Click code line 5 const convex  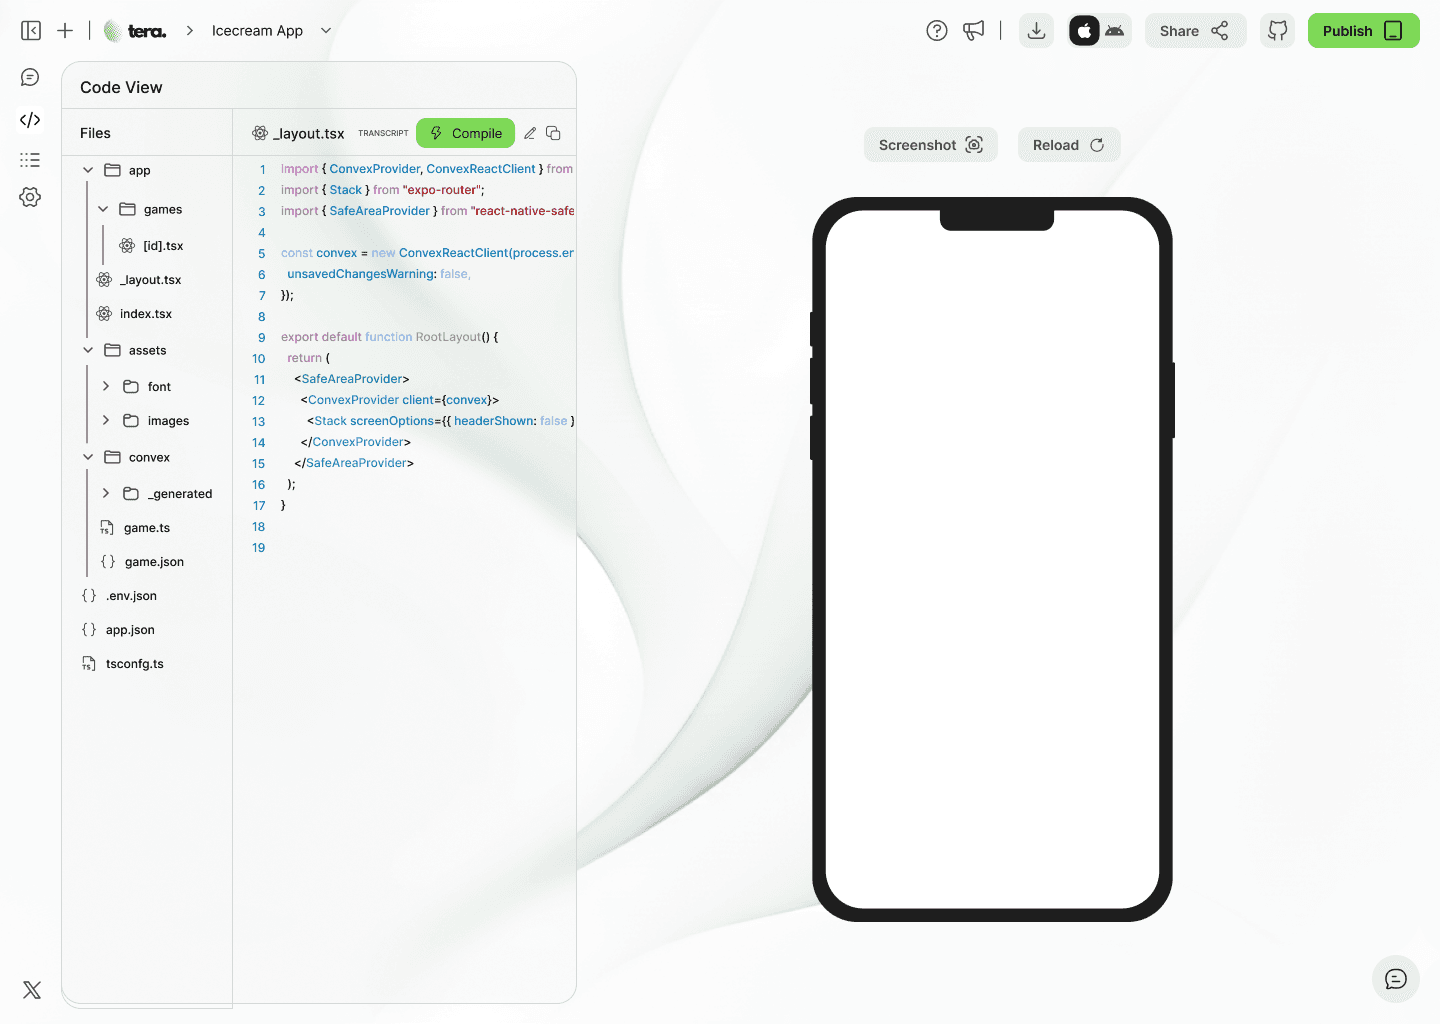pyautogui.click(x=427, y=253)
